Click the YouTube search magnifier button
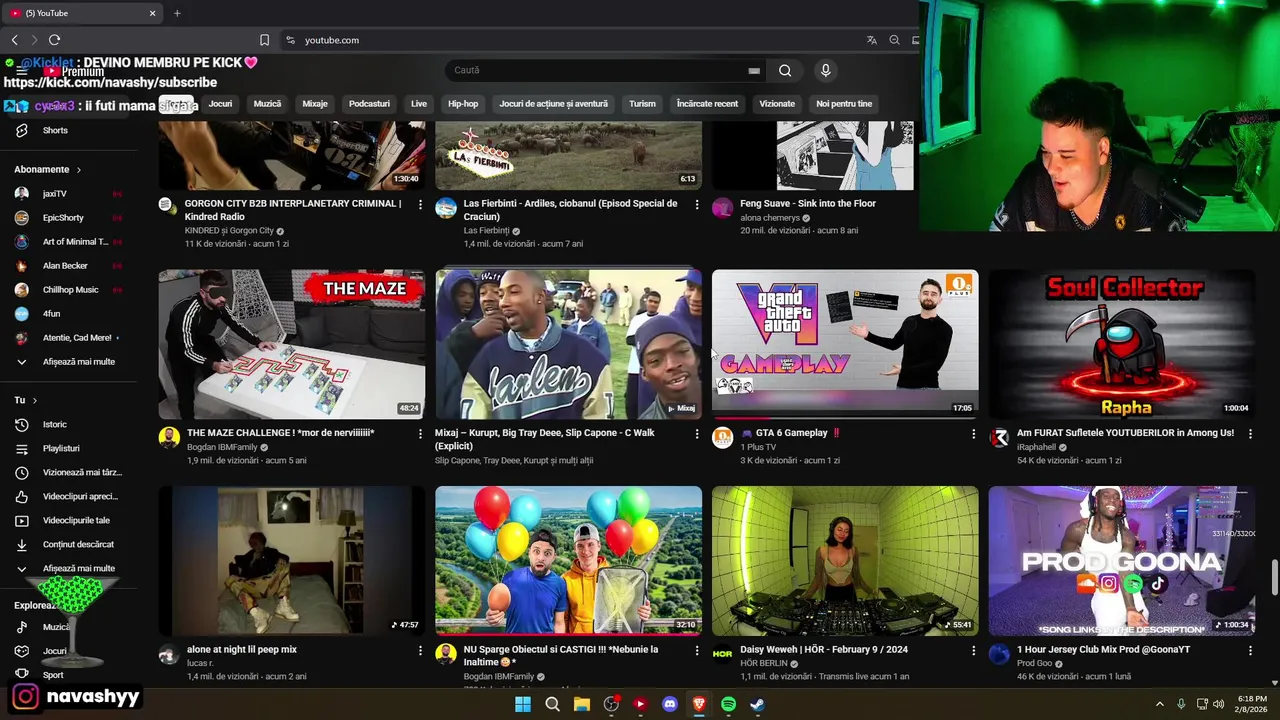This screenshot has width=1280, height=720. point(785,70)
